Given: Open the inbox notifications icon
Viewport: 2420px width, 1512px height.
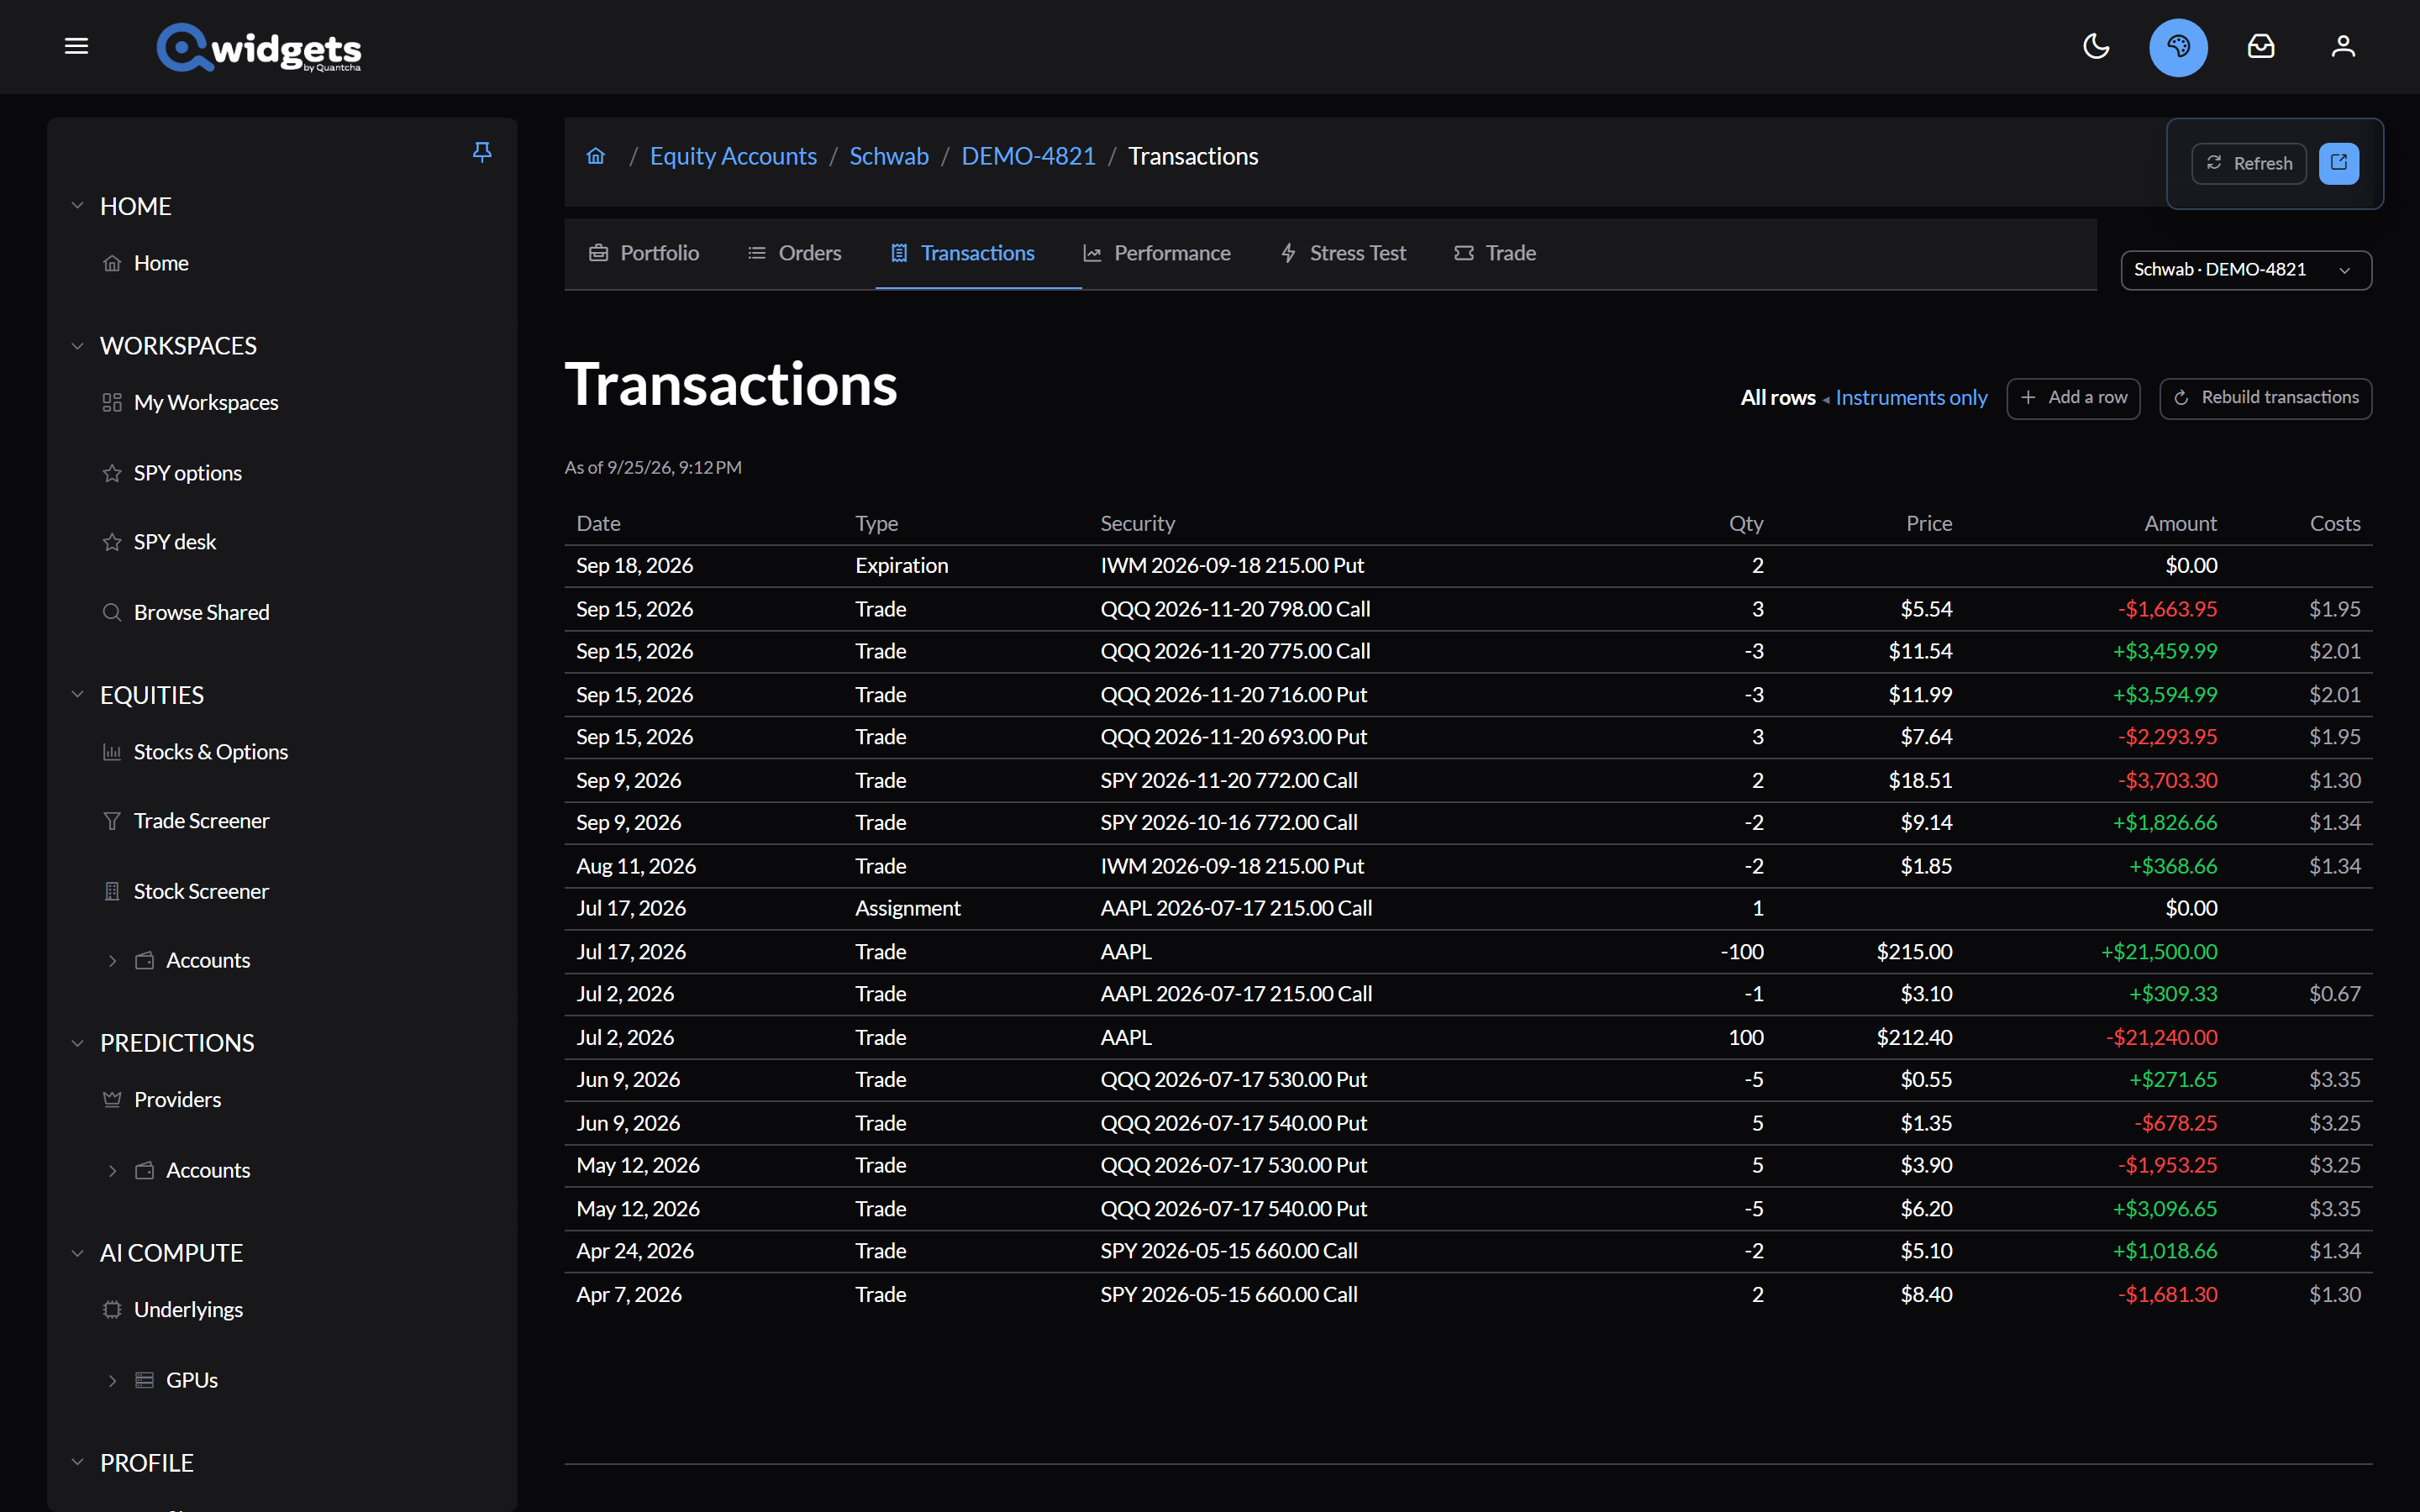Looking at the screenshot, I should pyautogui.click(x=2260, y=46).
